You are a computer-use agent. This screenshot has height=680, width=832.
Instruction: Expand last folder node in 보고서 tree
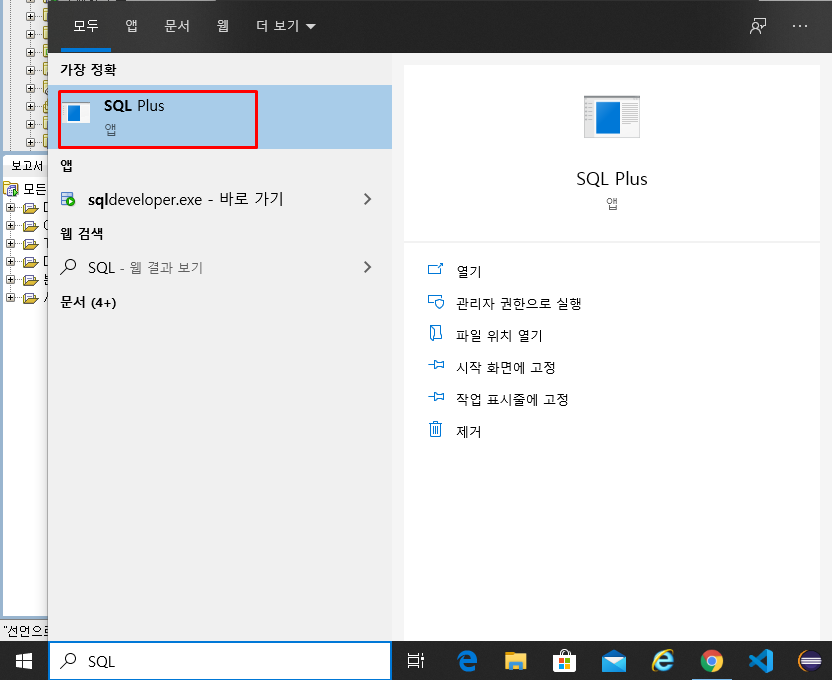[x=11, y=298]
